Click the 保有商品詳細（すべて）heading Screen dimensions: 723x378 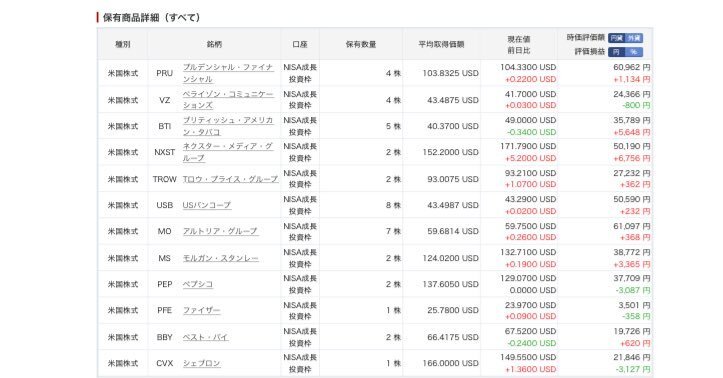tap(152, 18)
